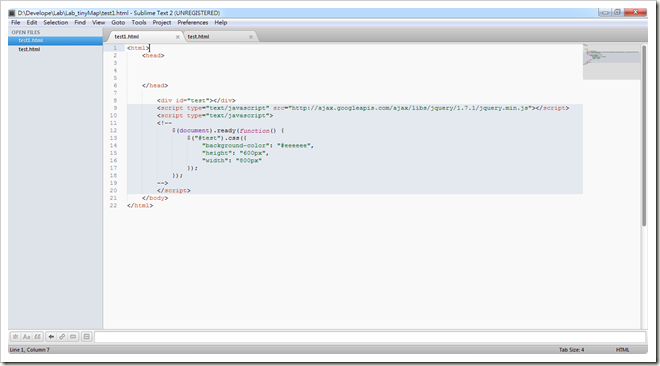Screen dimensions: 660x366
Task: Change Tab Size: 4 in status bar
Action: [571, 350]
